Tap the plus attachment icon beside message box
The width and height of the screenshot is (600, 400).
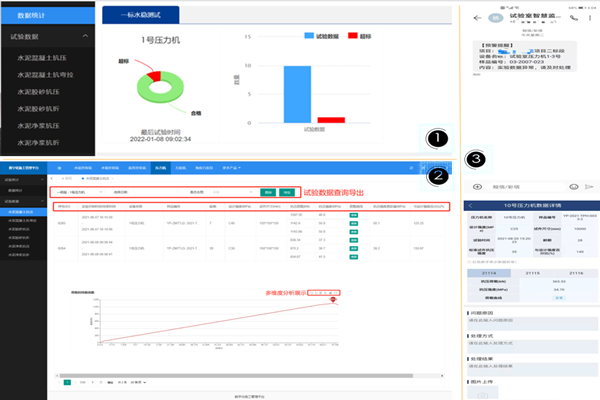[x=477, y=187]
